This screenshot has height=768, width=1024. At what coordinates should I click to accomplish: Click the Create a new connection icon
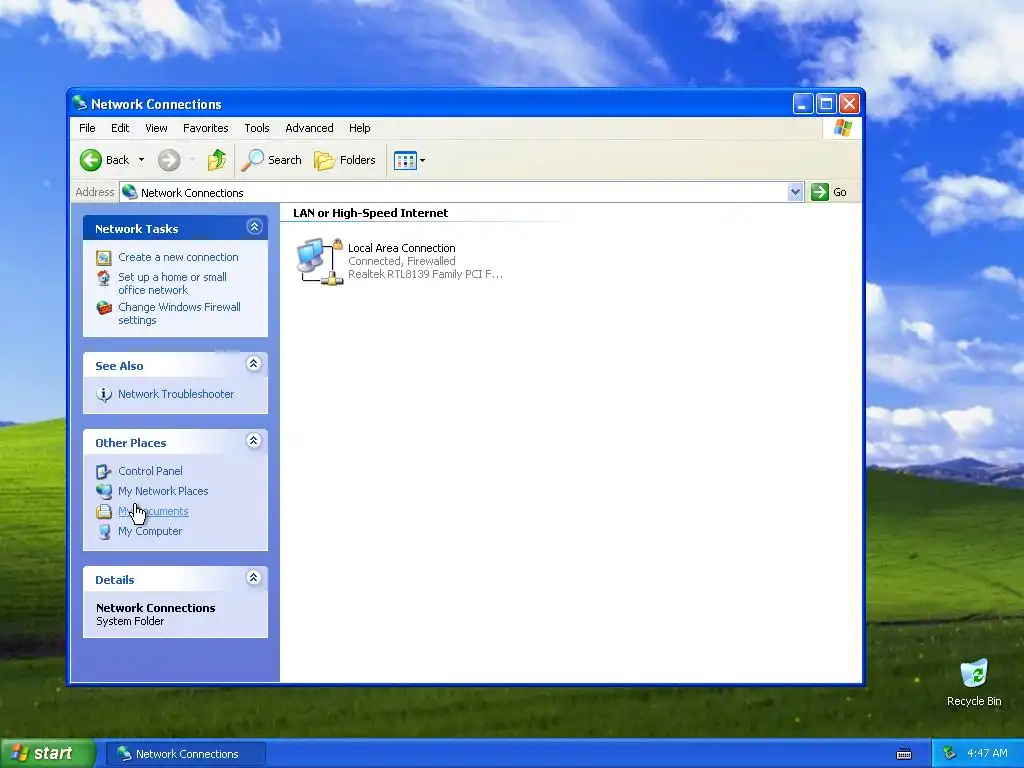104,258
